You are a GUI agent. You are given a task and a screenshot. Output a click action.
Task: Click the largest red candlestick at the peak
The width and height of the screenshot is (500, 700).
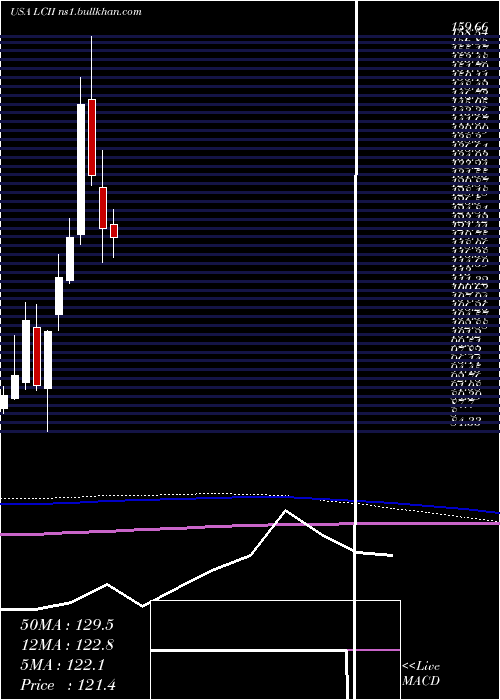click(92, 137)
